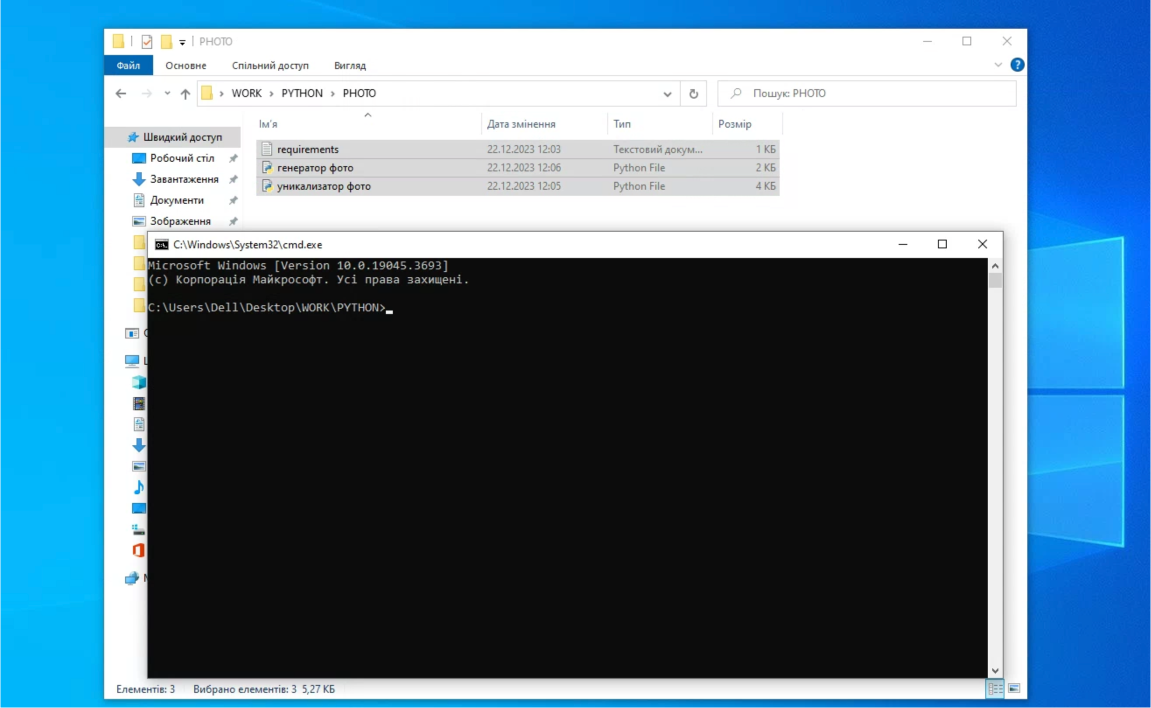Click the local disk drive icon in sidebar
The image size is (1151, 708).
(x=139, y=529)
